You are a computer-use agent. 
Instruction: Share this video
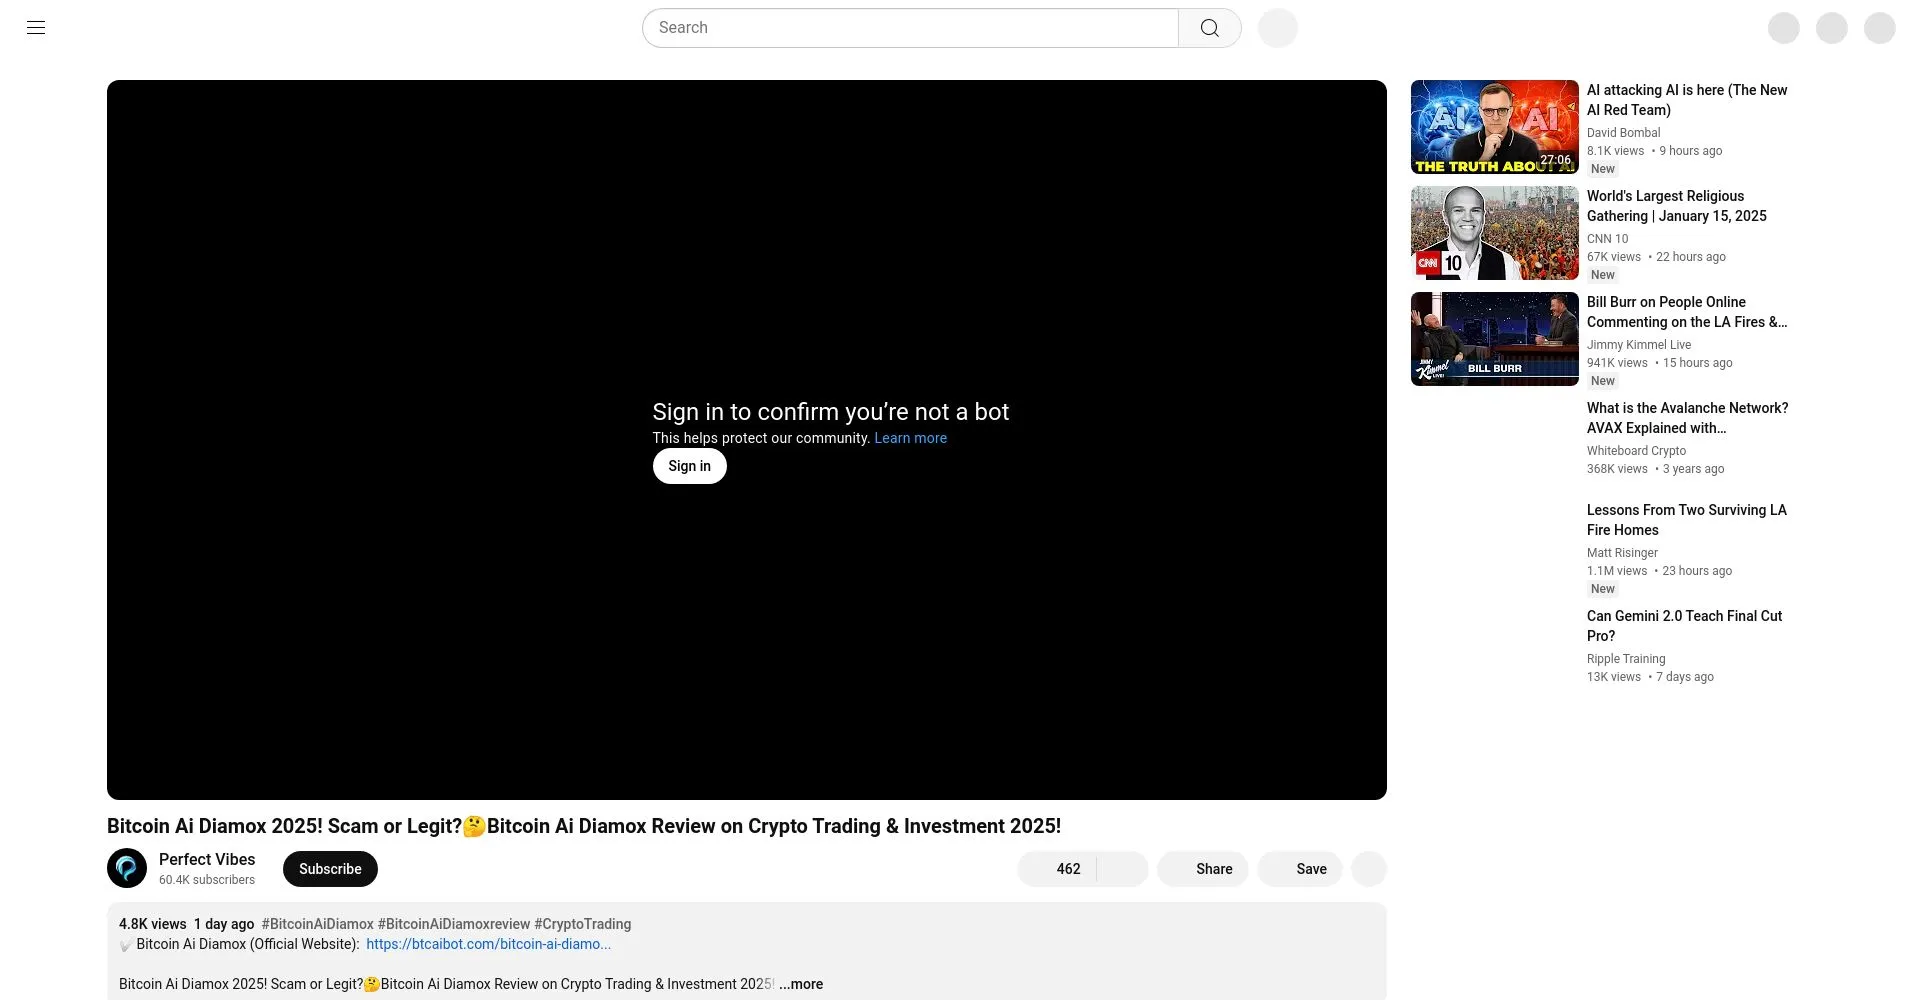1202,869
